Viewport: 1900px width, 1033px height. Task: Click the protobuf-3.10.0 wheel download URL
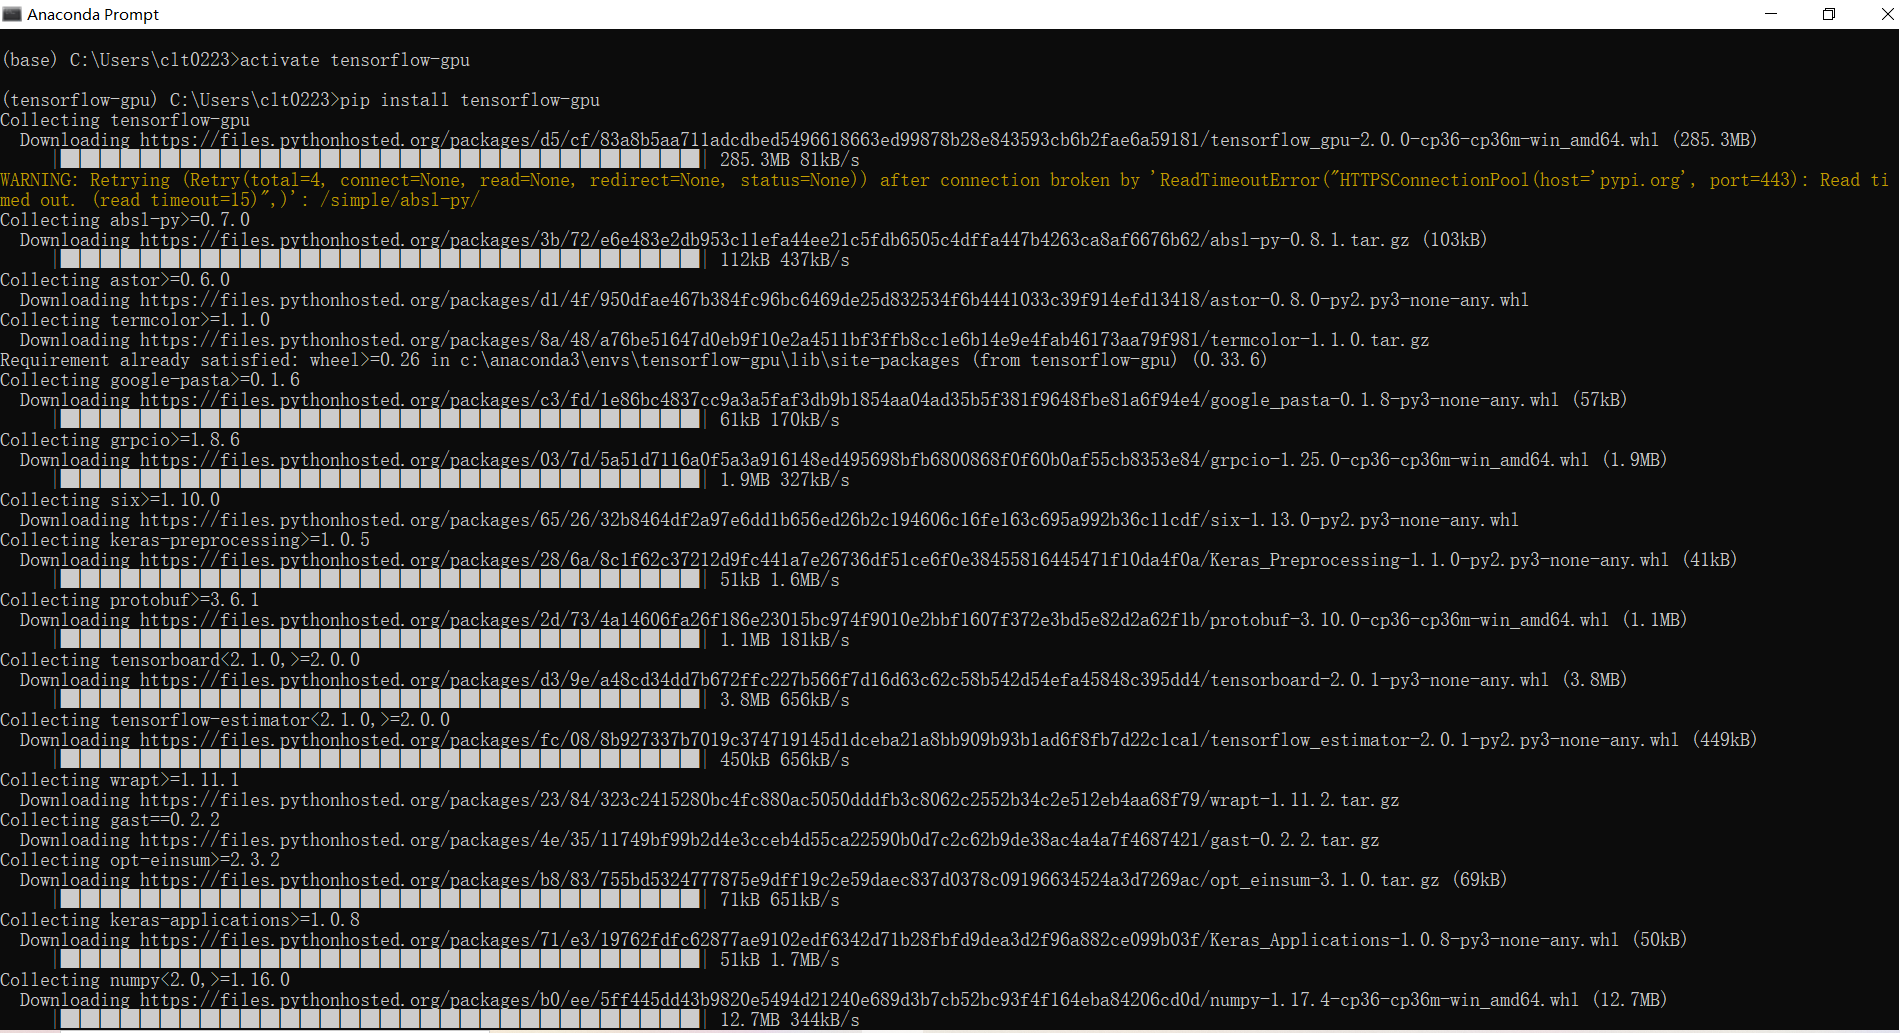[875, 620]
